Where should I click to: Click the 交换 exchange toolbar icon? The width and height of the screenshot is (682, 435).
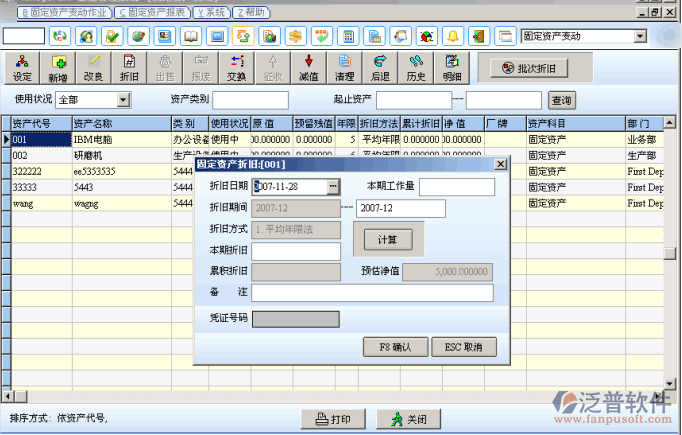[x=236, y=68]
